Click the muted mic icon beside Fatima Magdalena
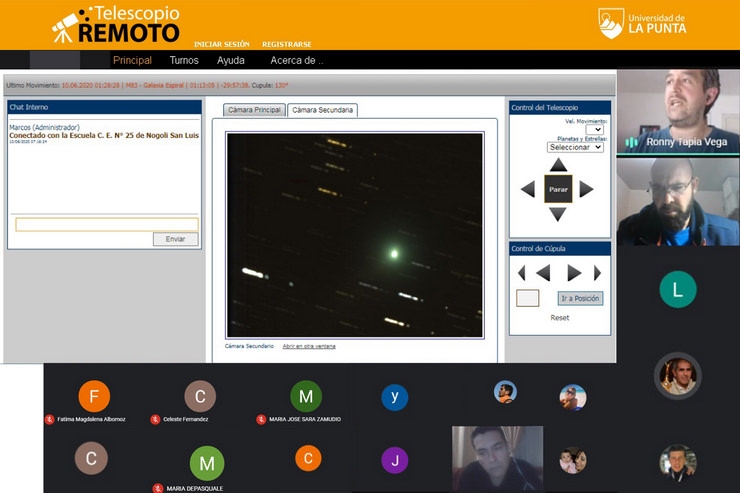This screenshot has height=493, width=740. coord(50,419)
